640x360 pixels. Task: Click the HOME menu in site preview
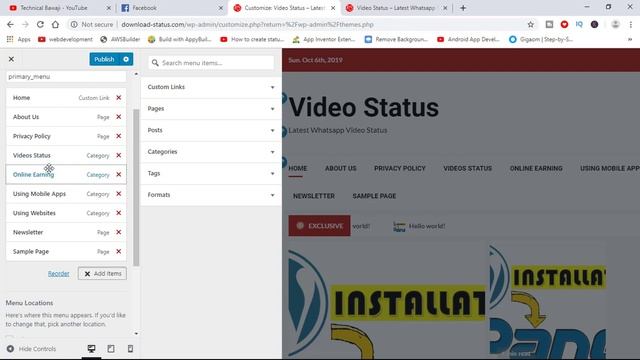click(298, 168)
